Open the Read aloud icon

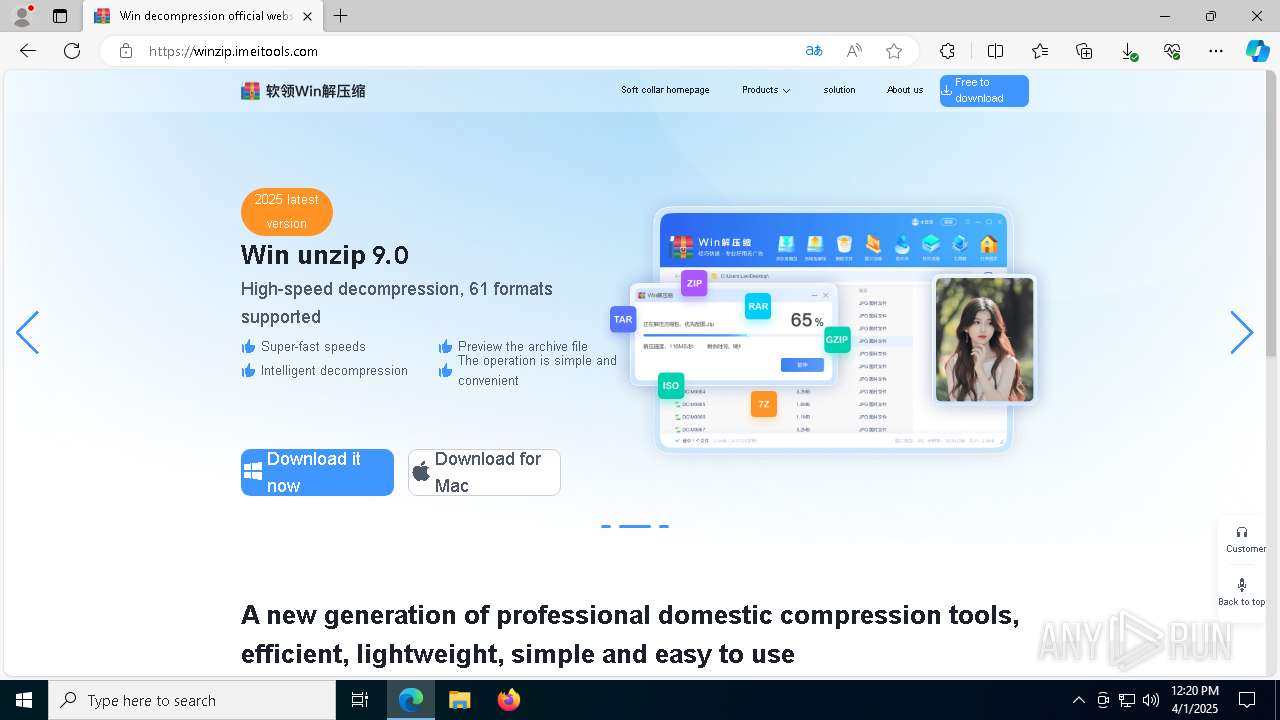pos(854,51)
